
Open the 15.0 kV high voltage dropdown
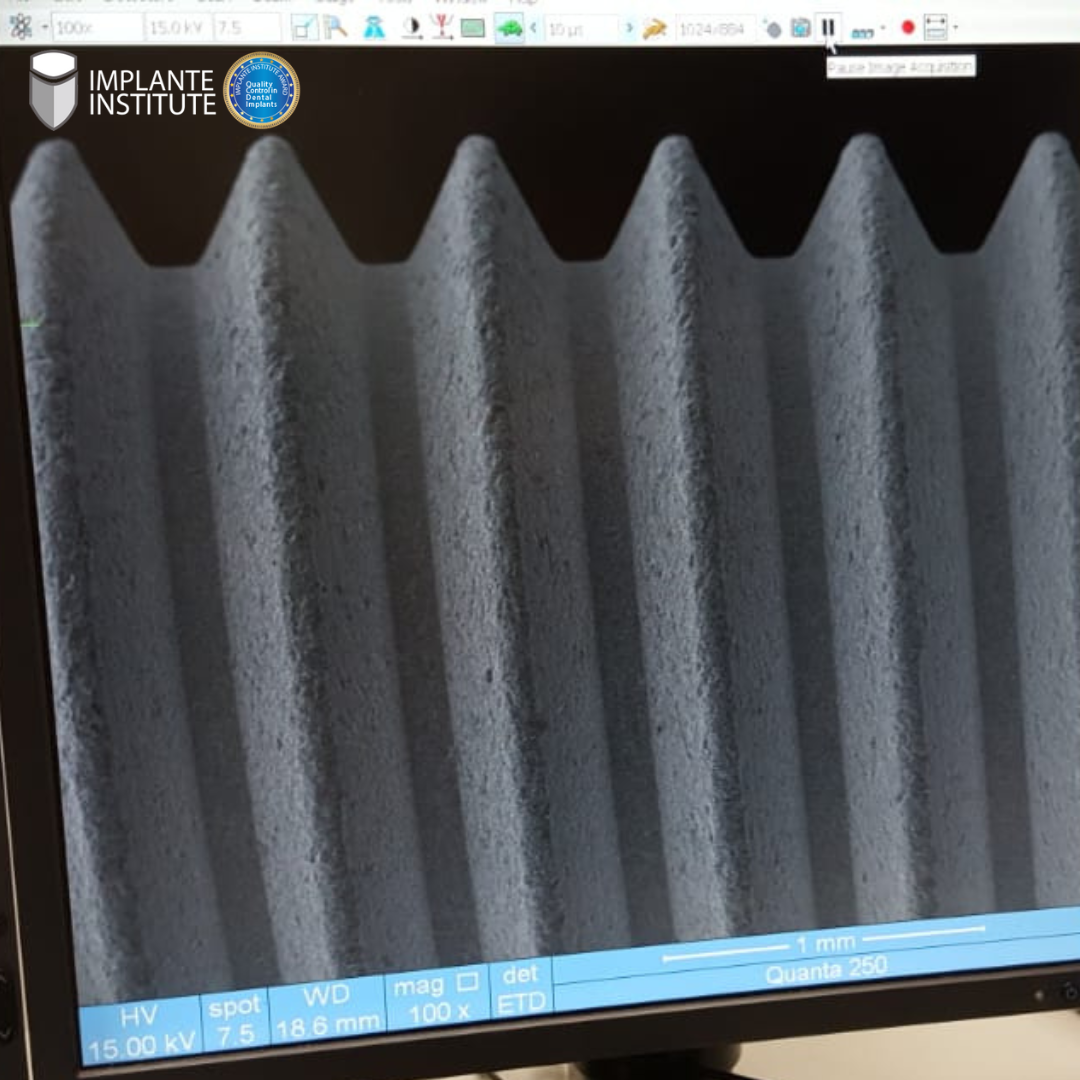click(x=178, y=28)
